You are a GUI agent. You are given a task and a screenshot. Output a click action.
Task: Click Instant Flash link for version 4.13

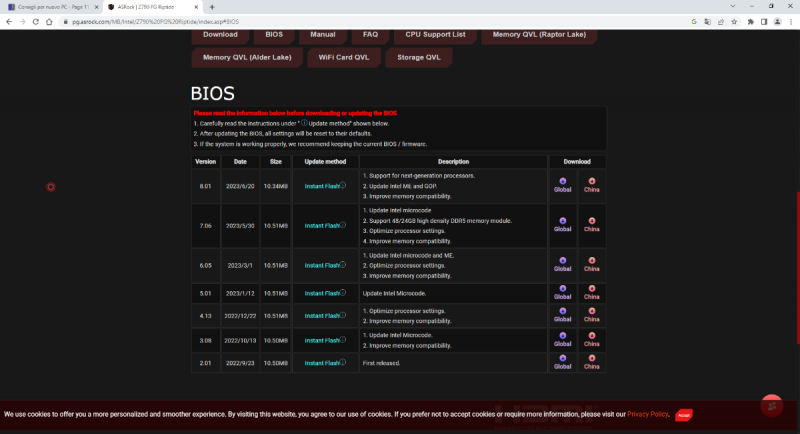click(x=322, y=316)
